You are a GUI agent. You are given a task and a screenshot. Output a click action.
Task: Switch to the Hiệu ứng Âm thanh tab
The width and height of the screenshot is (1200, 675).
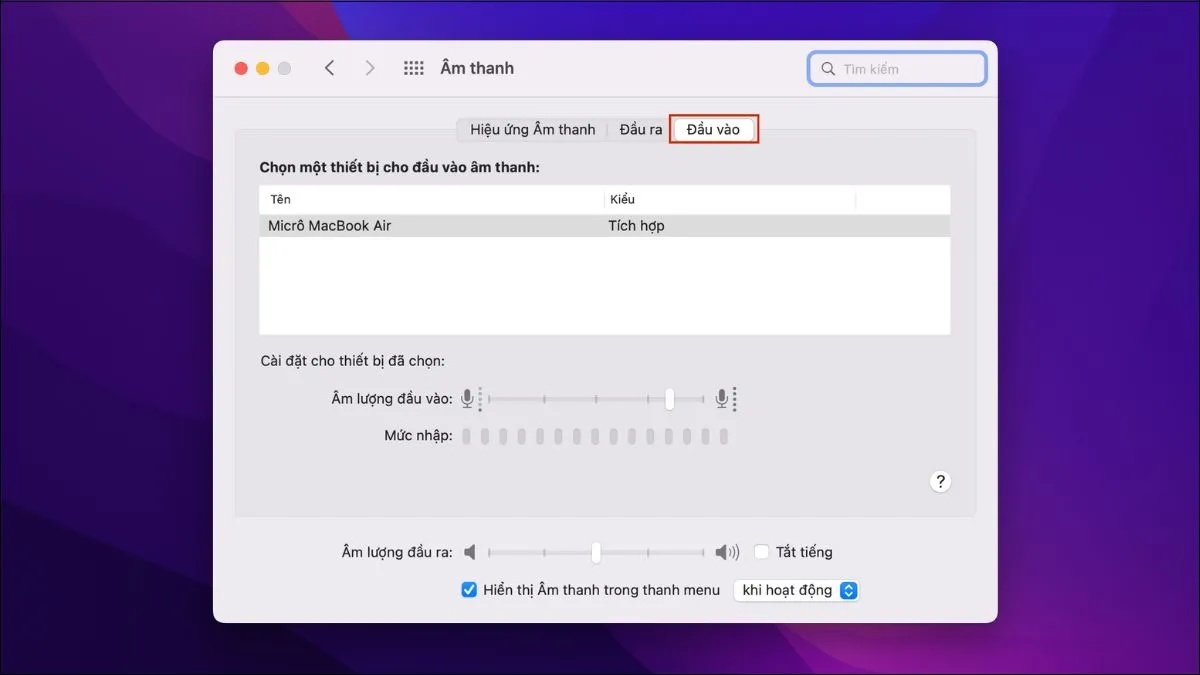click(x=532, y=130)
